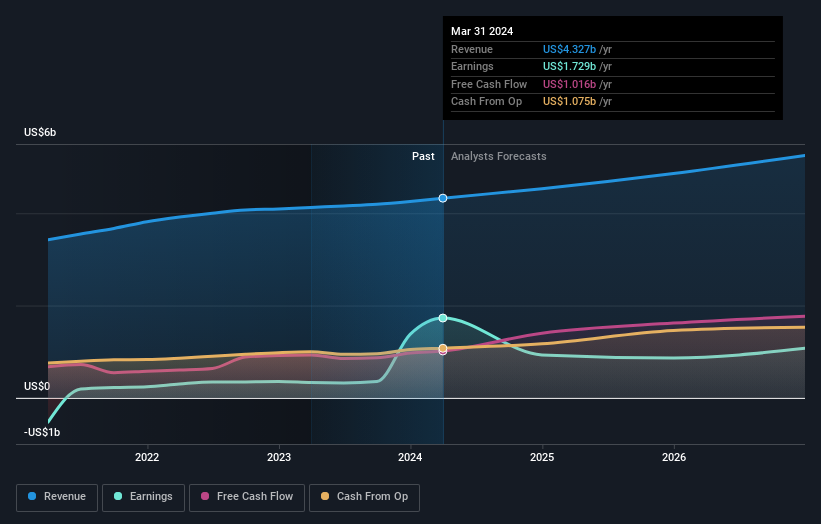The height and width of the screenshot is (524, 821).
Task: Click the Revenue row label in tooltip
Action: click(x=472, y=49)
